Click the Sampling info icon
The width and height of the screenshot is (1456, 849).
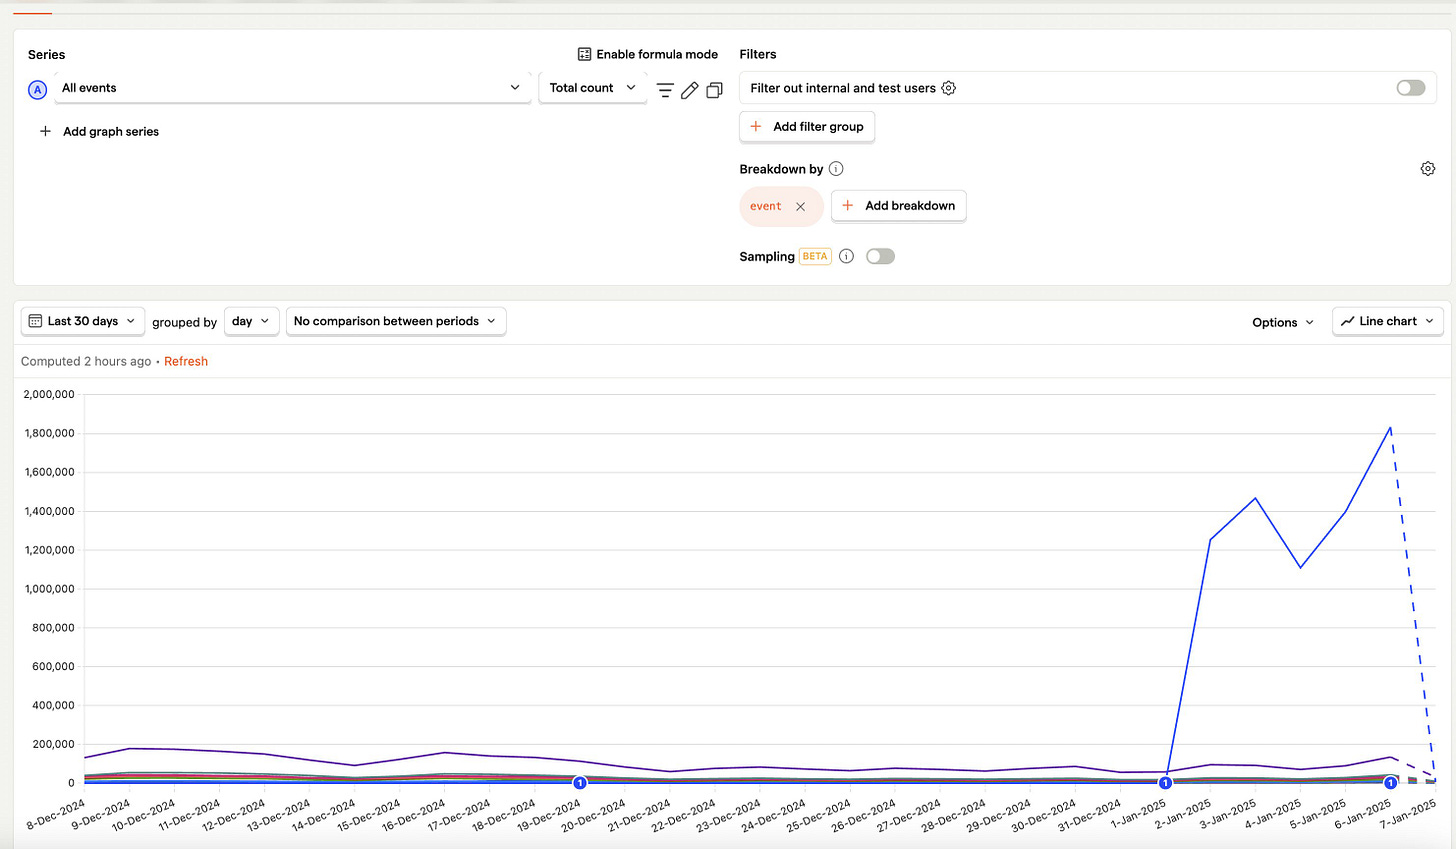[x=846, y=256]
